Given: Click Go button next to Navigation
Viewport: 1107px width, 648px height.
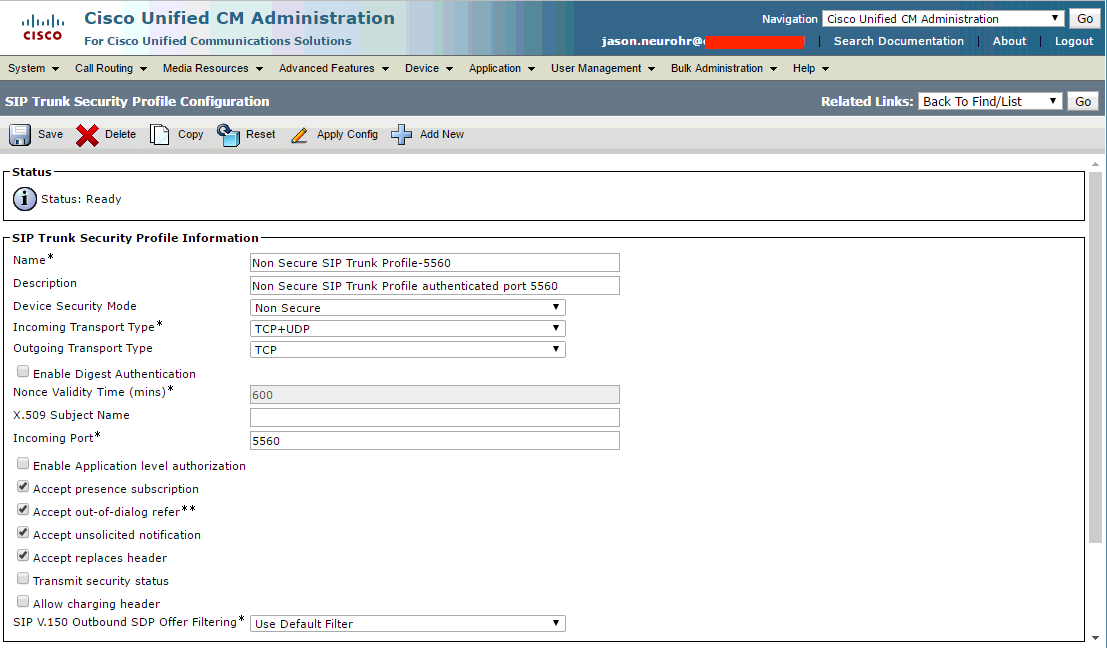Looking at the screenshot, I should (1085, 19).
